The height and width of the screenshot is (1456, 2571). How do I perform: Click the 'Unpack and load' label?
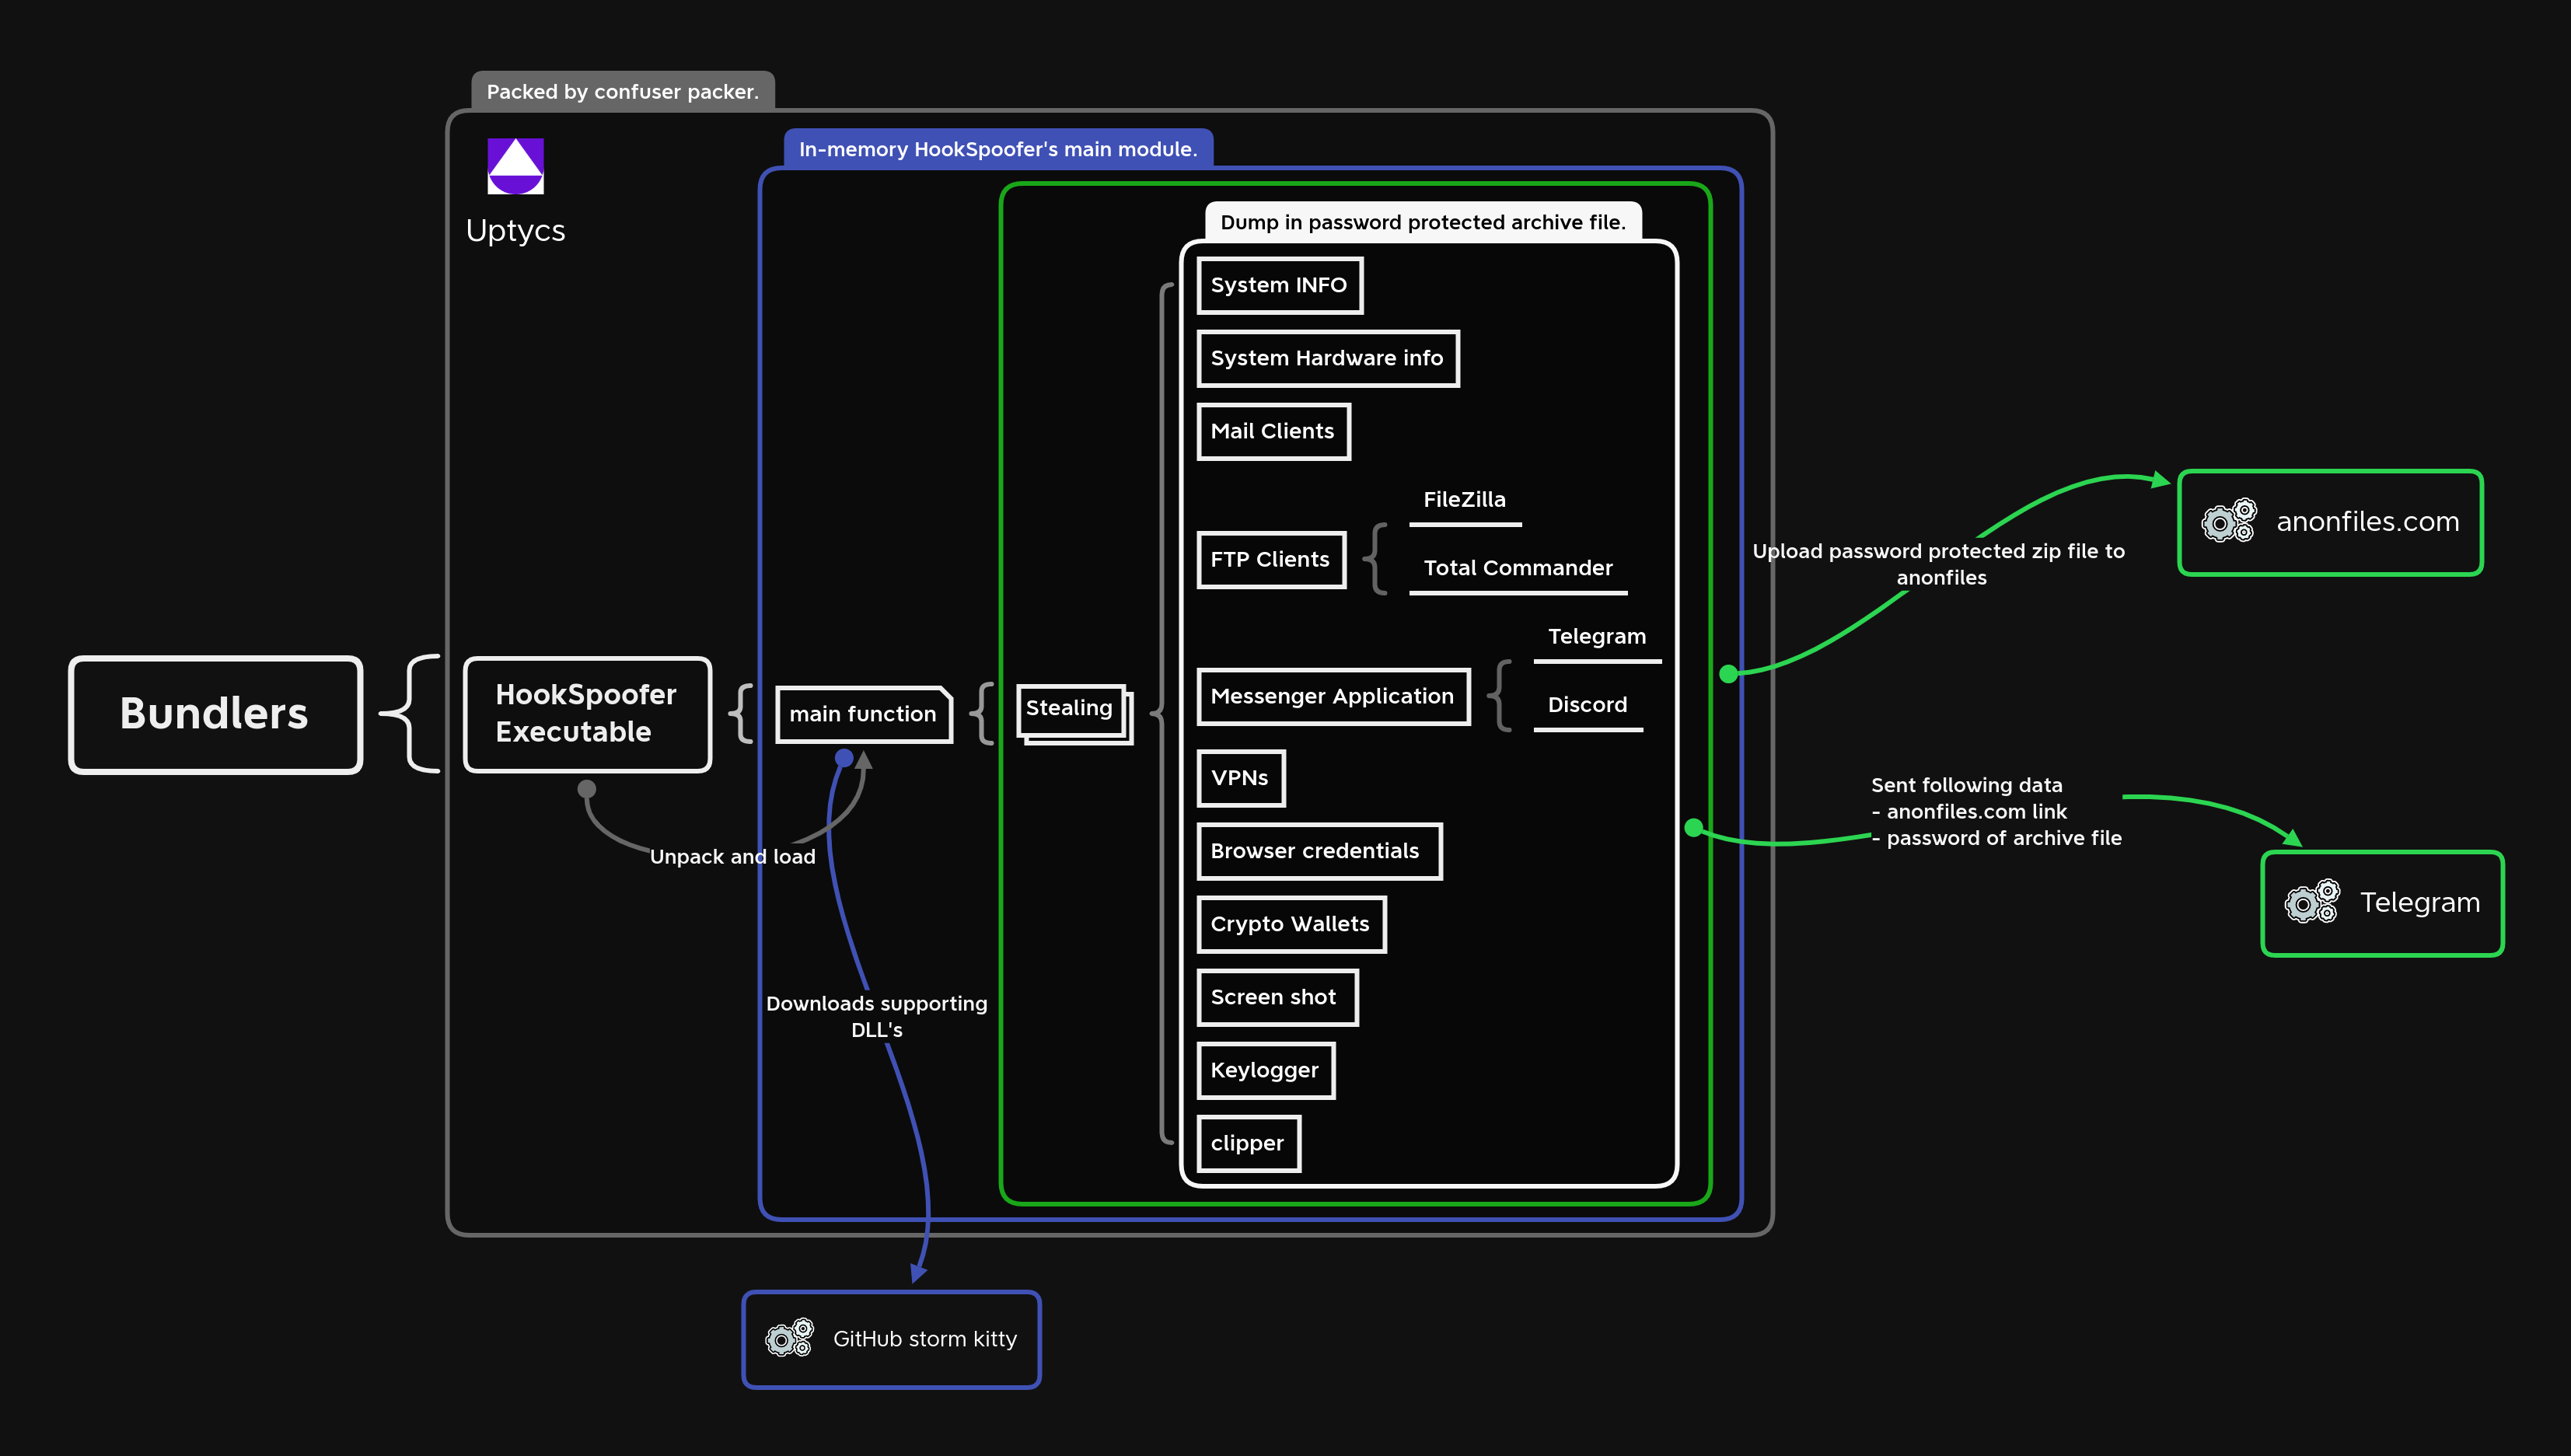[x=733, y=856]
